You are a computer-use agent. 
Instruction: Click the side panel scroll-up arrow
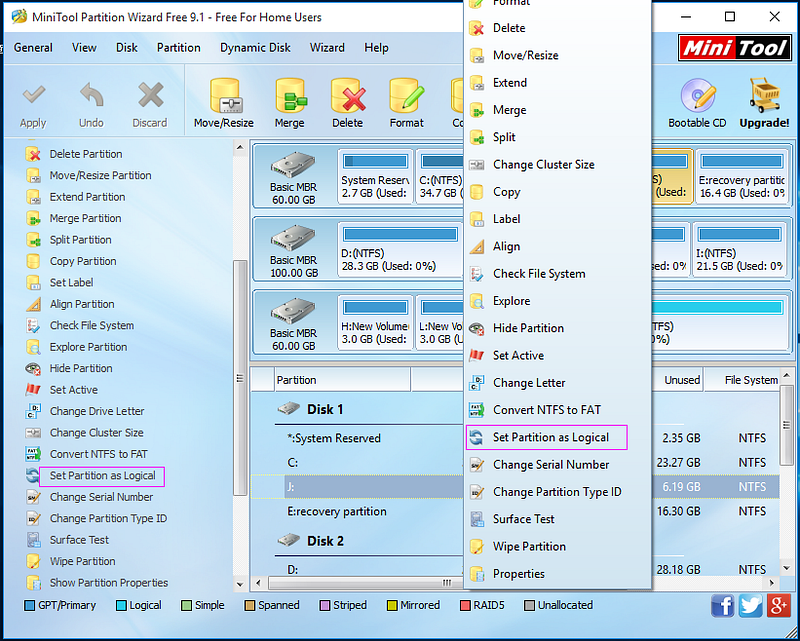tap(240, 148)
